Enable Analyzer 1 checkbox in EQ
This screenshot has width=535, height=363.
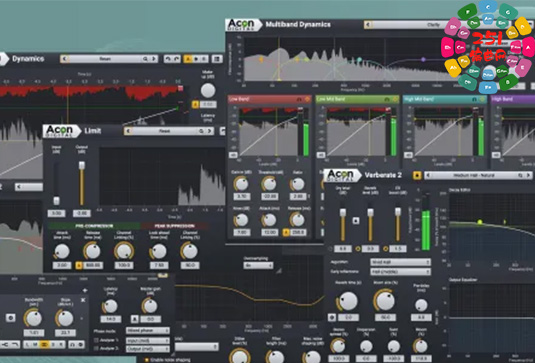[96, 340]
